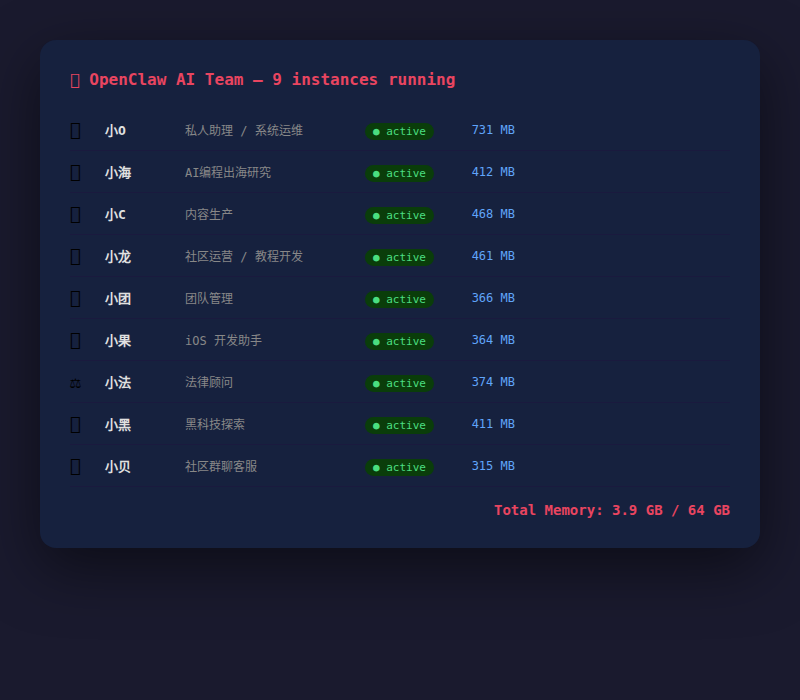Open the 小法 法律顾问 entry
800x700 pixels.
tap(400, 382)
